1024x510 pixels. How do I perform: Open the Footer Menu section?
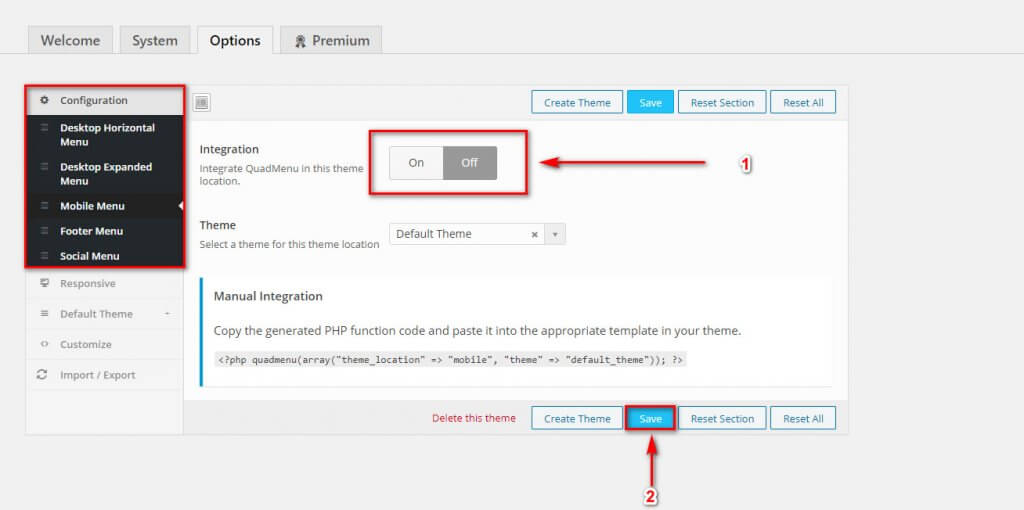[x=104, y=231]
